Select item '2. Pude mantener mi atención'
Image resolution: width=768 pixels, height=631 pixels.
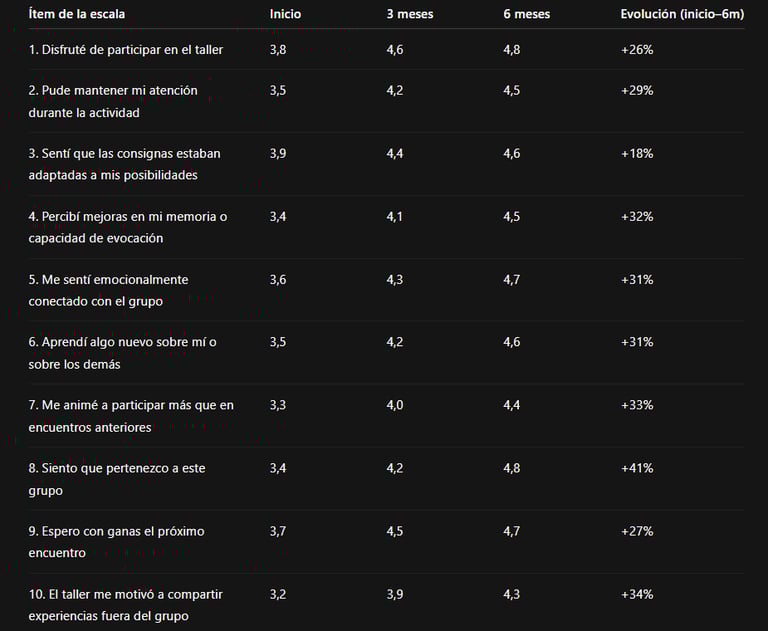click(113, 101)
